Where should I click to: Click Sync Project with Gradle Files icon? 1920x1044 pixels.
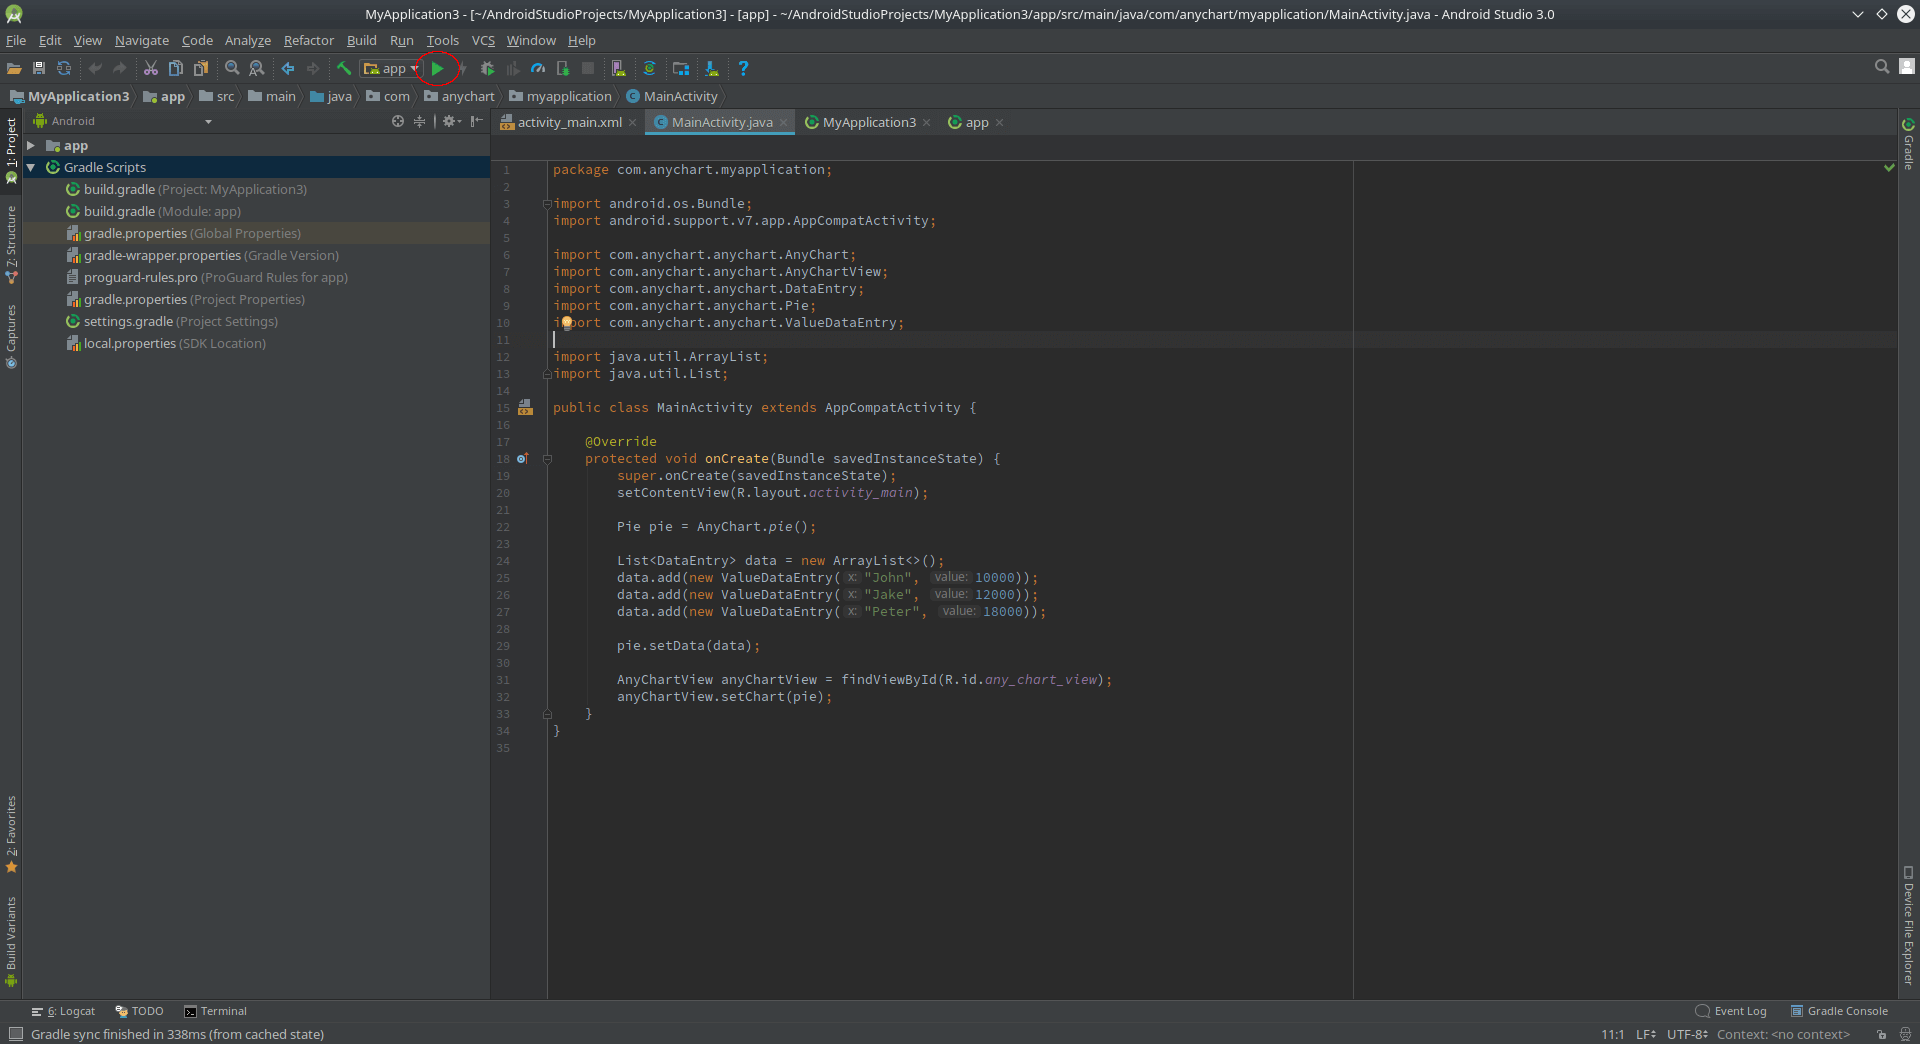point(650,68)
